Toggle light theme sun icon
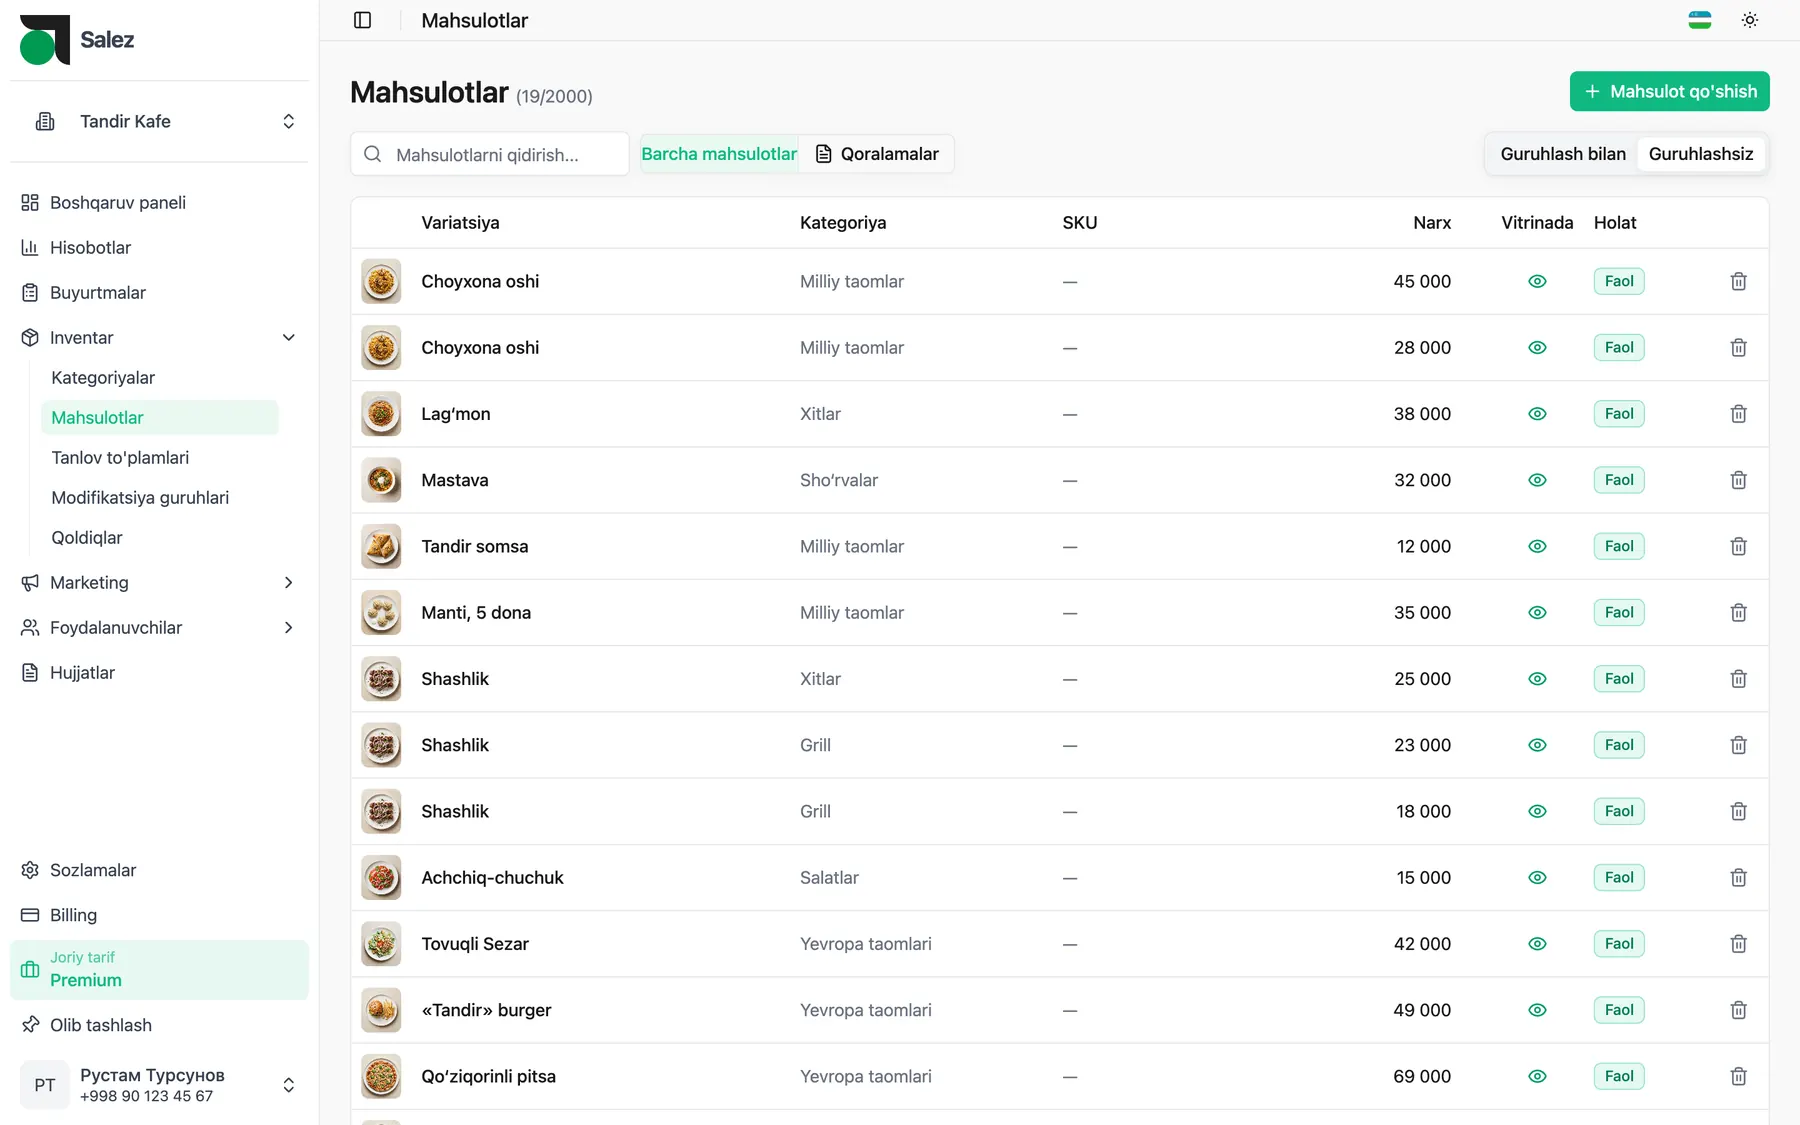 (1750, 20)
